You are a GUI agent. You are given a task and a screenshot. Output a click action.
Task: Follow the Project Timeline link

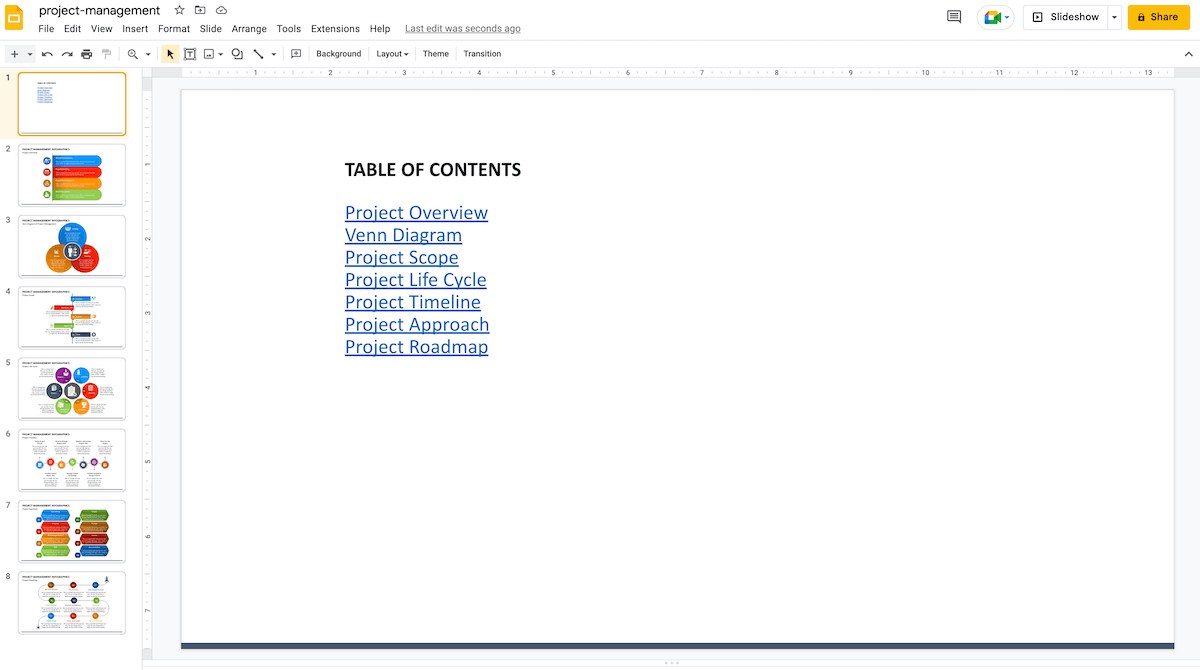coord(412,302)
